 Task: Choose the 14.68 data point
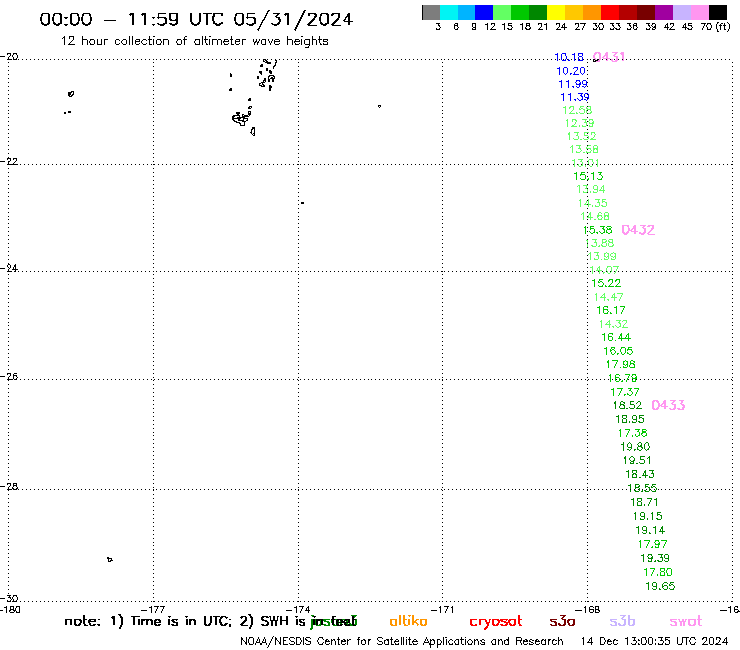[x=595, y=216]
